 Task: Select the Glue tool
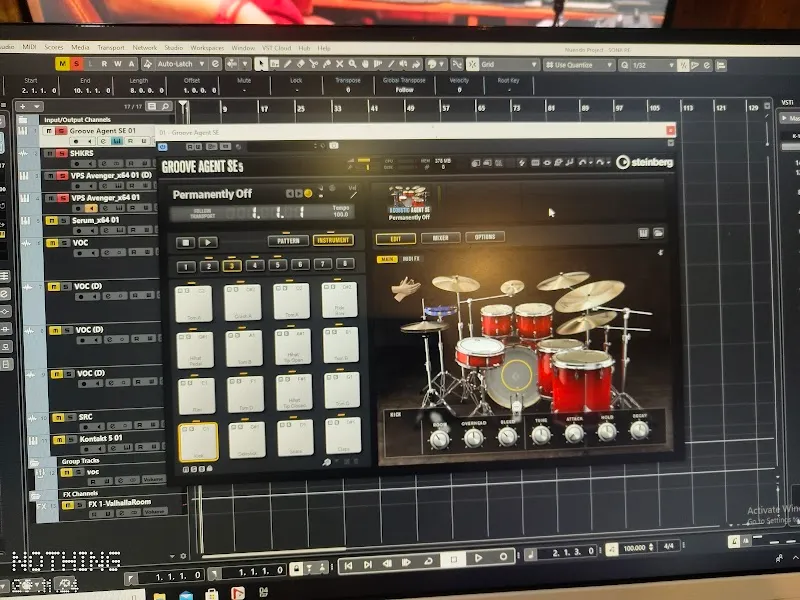327,64
